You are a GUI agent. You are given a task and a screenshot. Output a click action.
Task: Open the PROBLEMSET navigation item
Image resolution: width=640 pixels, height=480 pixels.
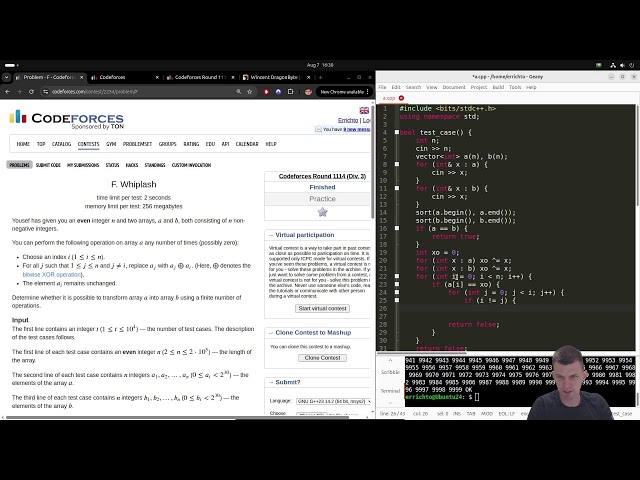137,144
